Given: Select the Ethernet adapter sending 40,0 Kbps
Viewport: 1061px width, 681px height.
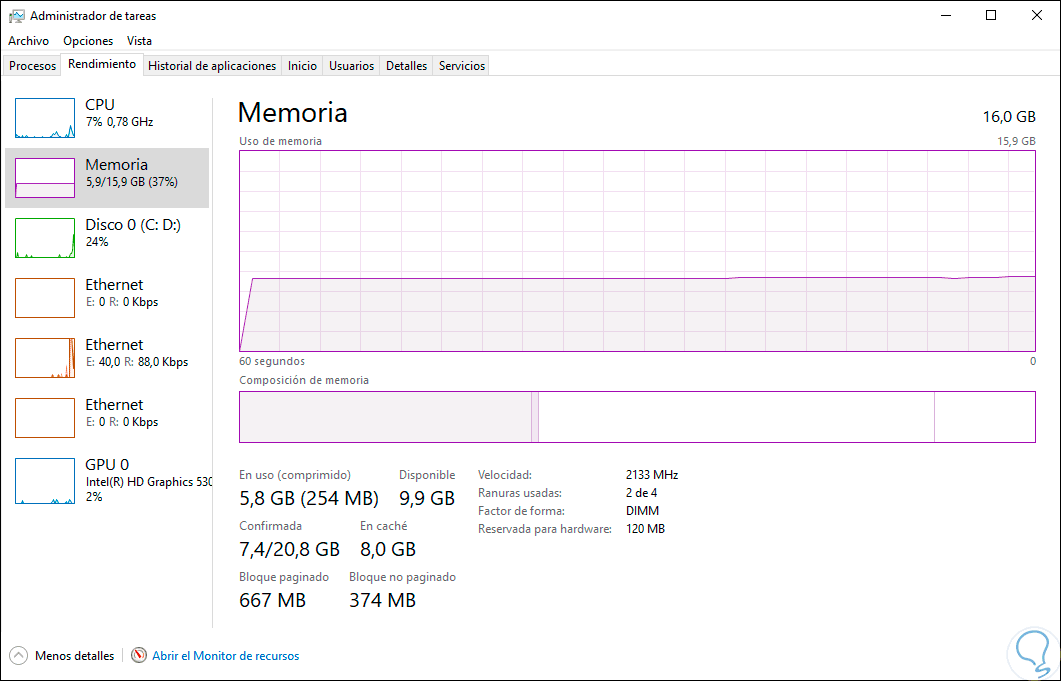Looking at the screenshot, I should (x=45, y=358).
